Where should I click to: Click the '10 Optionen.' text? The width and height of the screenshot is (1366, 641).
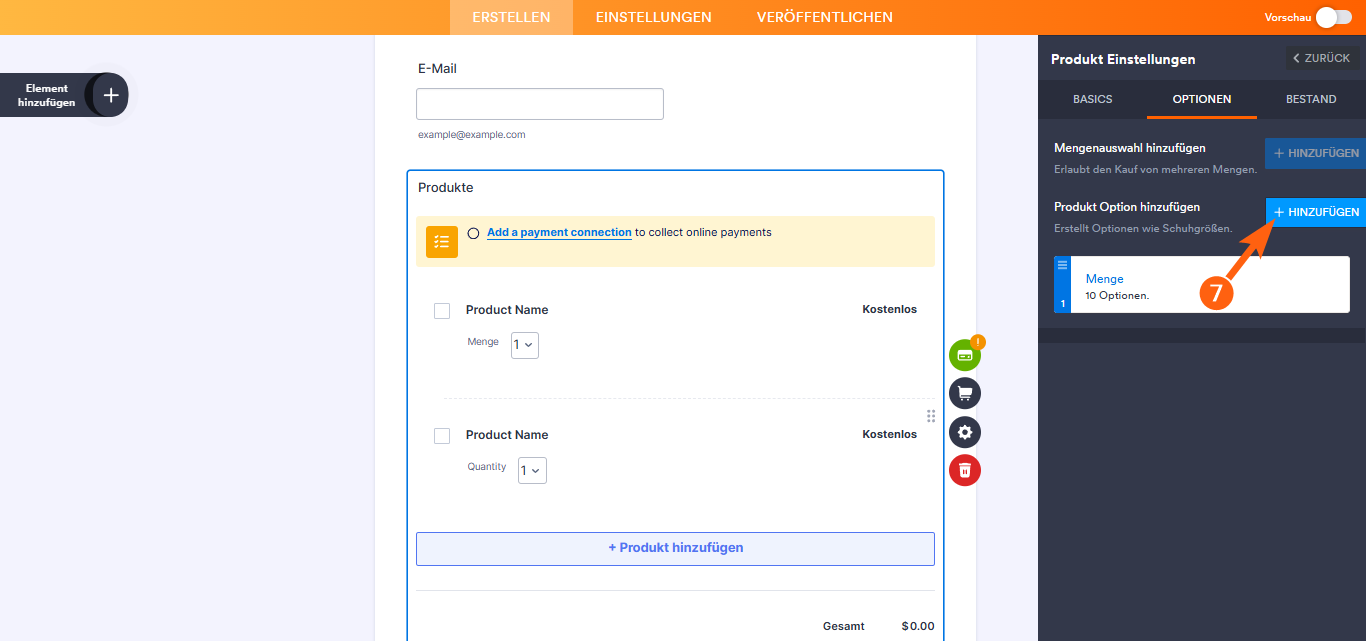point(1117,296)
